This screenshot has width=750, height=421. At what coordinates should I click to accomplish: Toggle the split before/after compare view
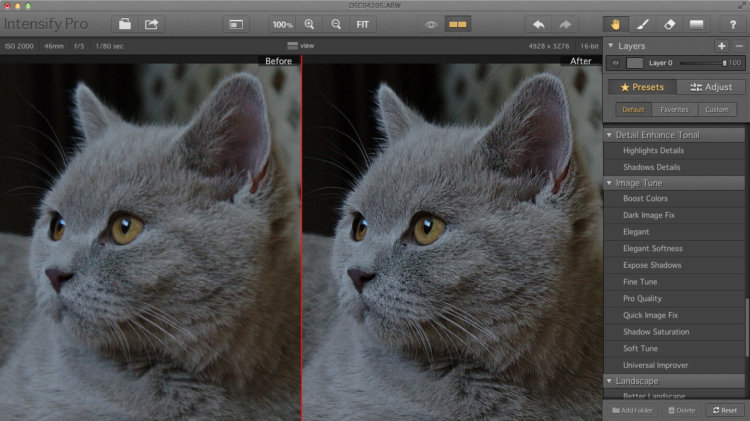(458, 24)
